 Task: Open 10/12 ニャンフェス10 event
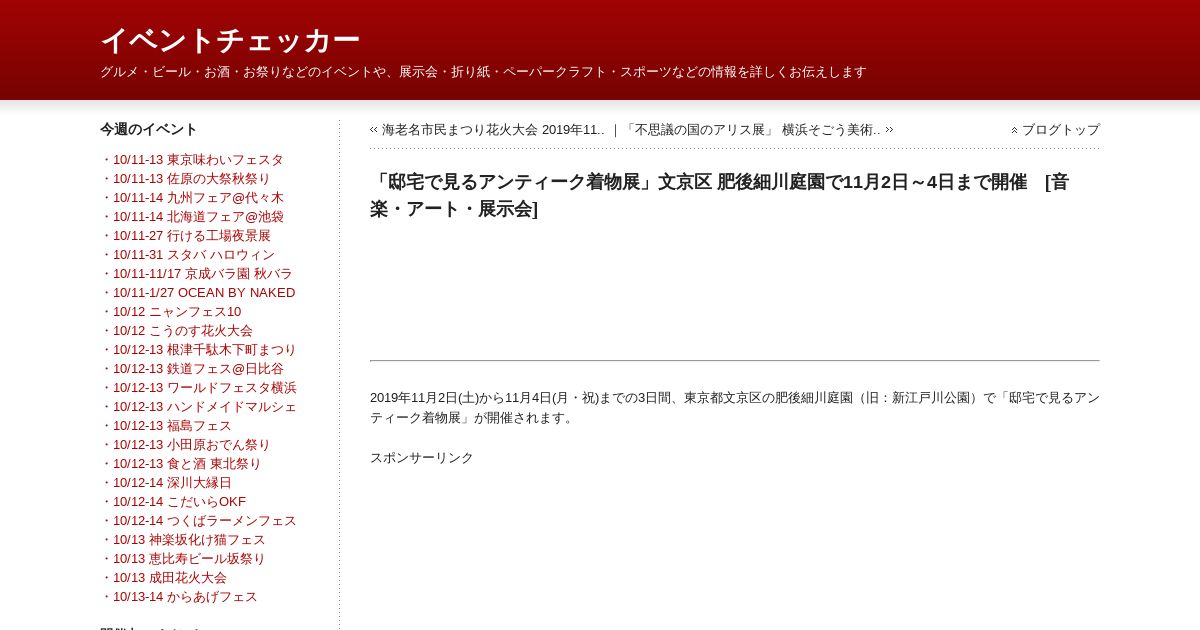(x=177, y=312)
